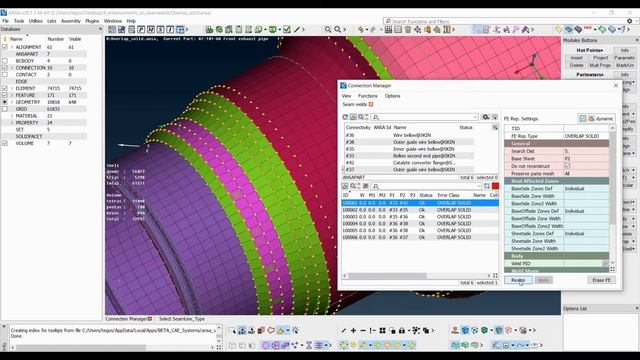Click the checkmark check icon in top toolbar

coord(287,29)
